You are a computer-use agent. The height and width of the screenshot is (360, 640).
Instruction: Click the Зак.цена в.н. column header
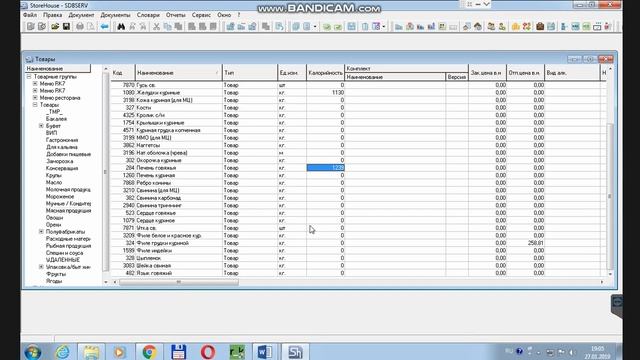[487, 73]
